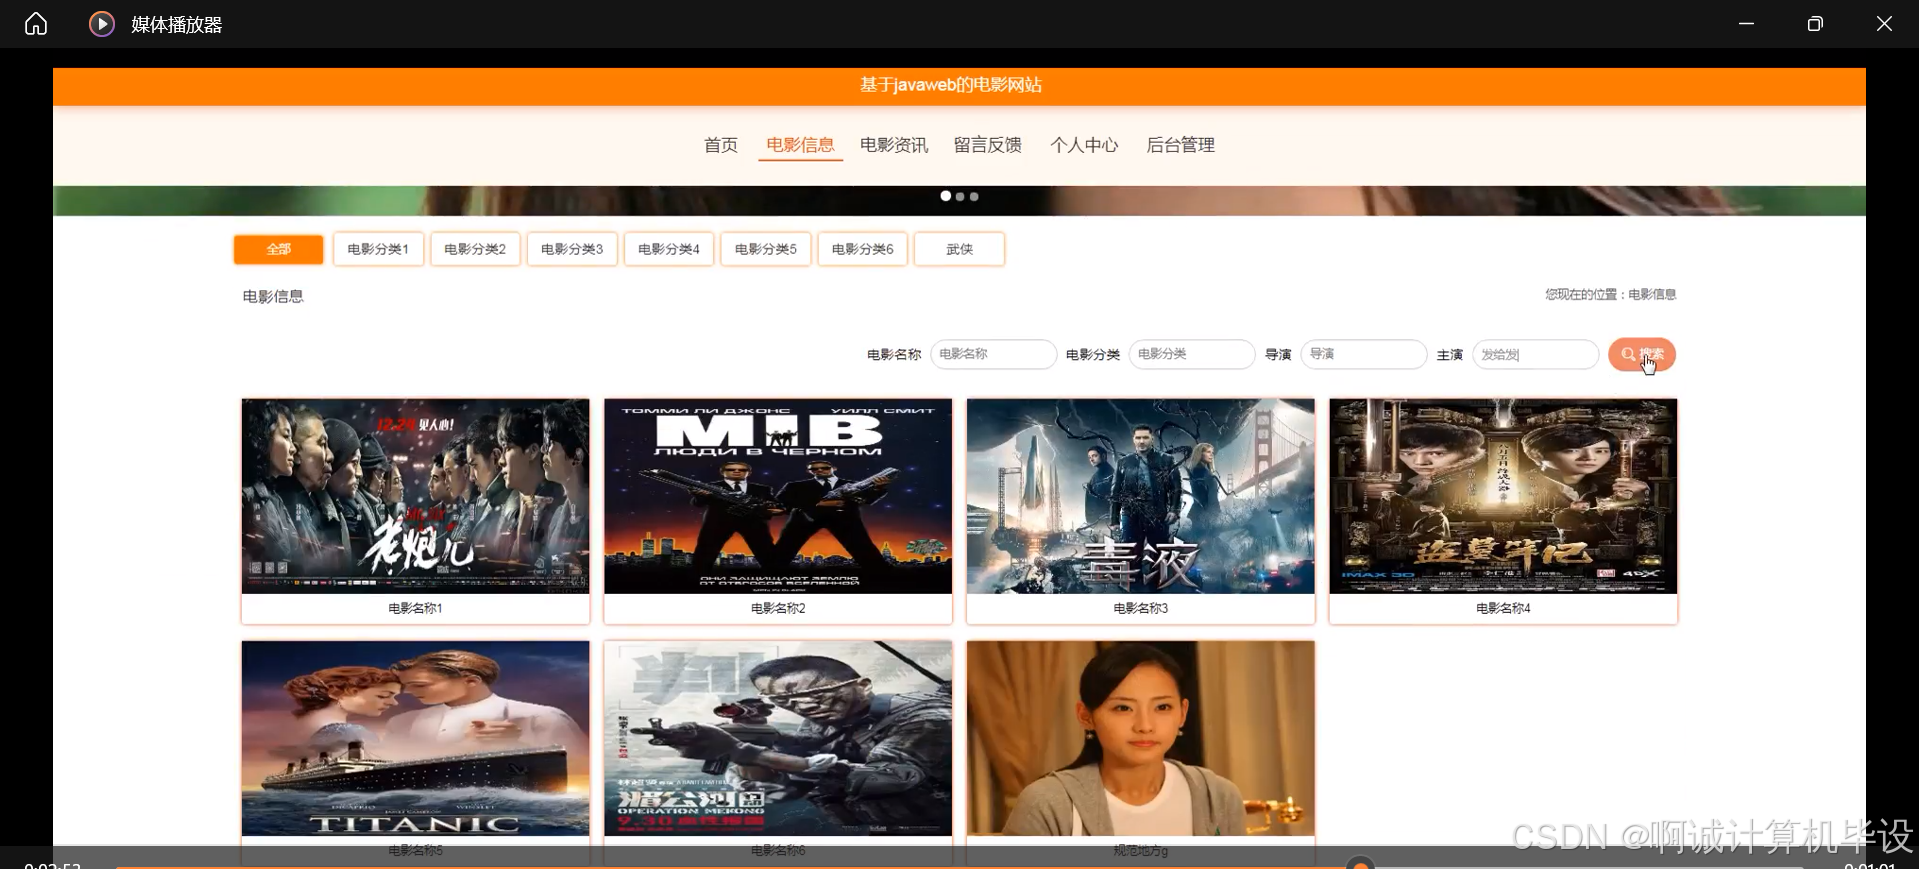This screenshot has height=869, width=1919.
Task: Select the first carousel dot
Action: coord(946,196)
